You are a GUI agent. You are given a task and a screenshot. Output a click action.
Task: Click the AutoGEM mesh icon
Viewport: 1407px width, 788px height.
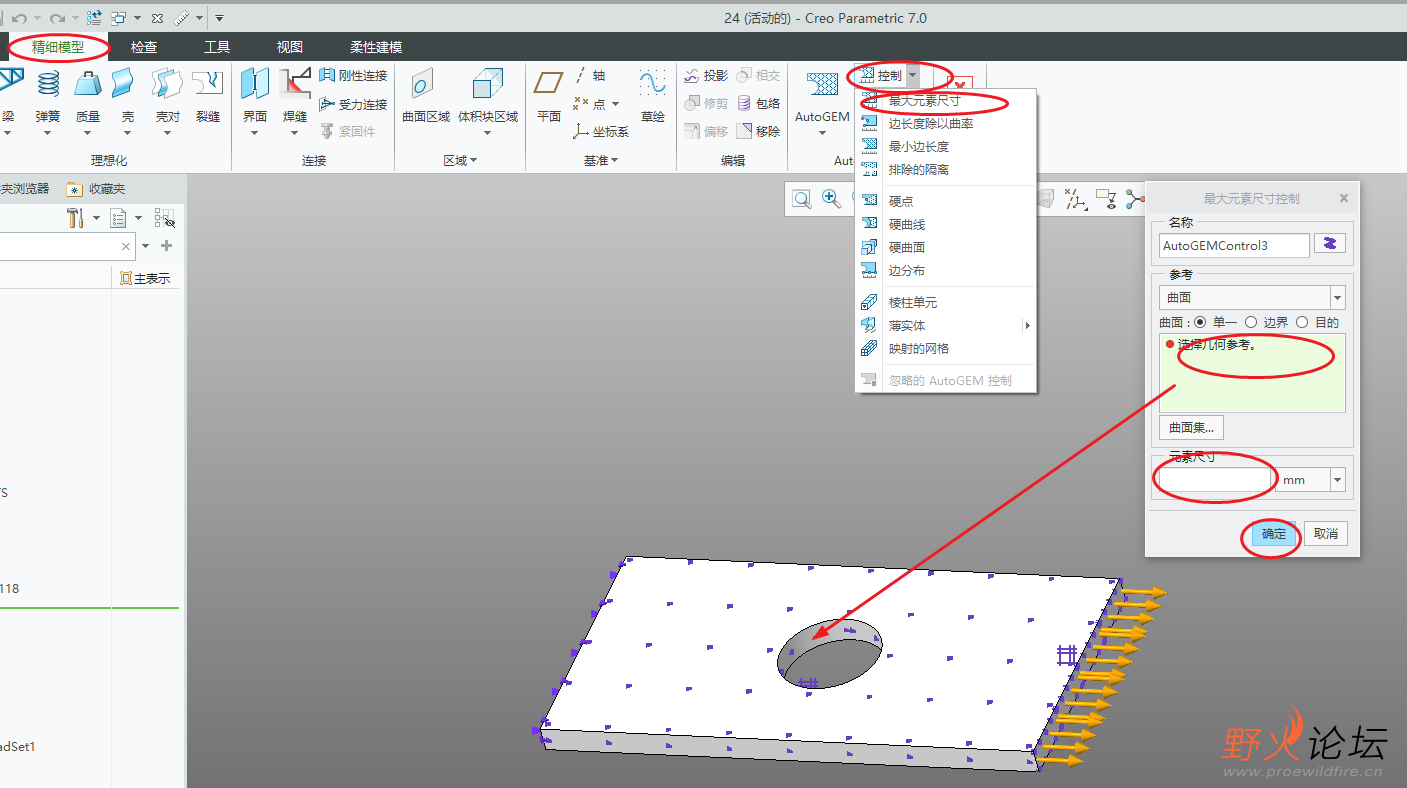[x=822, y=85]
